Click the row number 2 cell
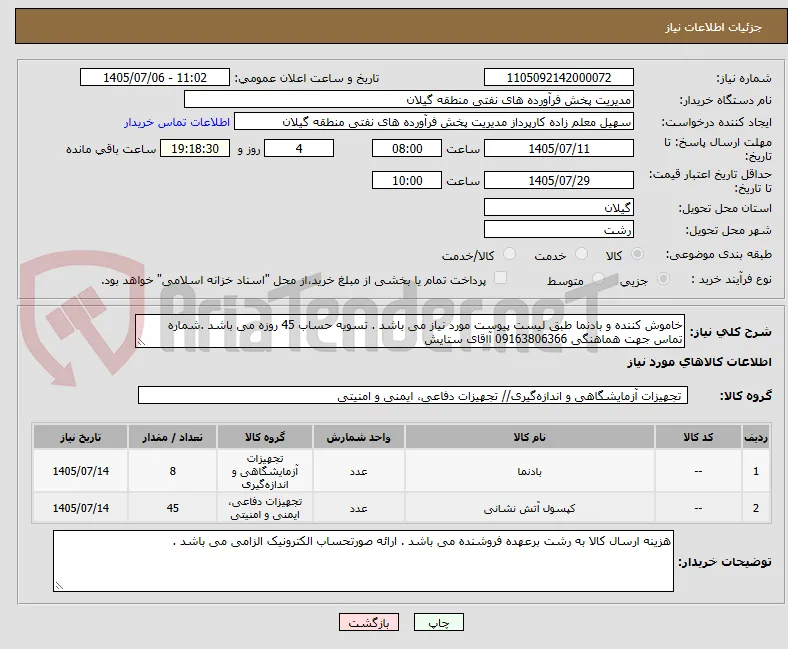 tap(756, 508)
